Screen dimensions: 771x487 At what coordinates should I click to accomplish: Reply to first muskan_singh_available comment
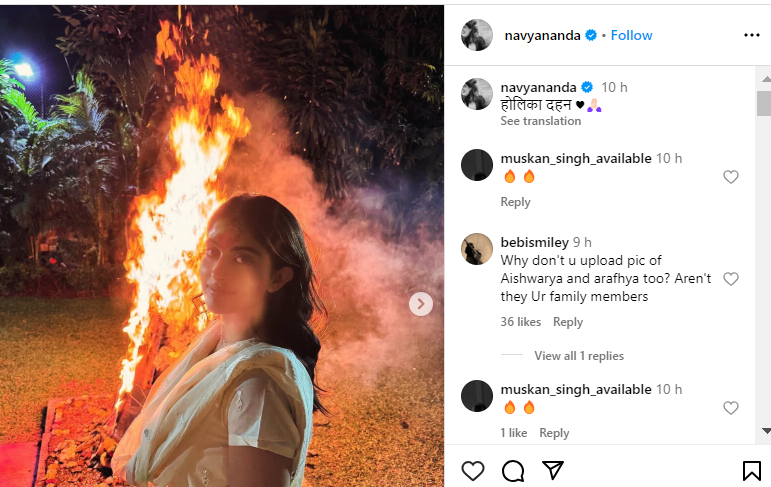tap(515, 202)
